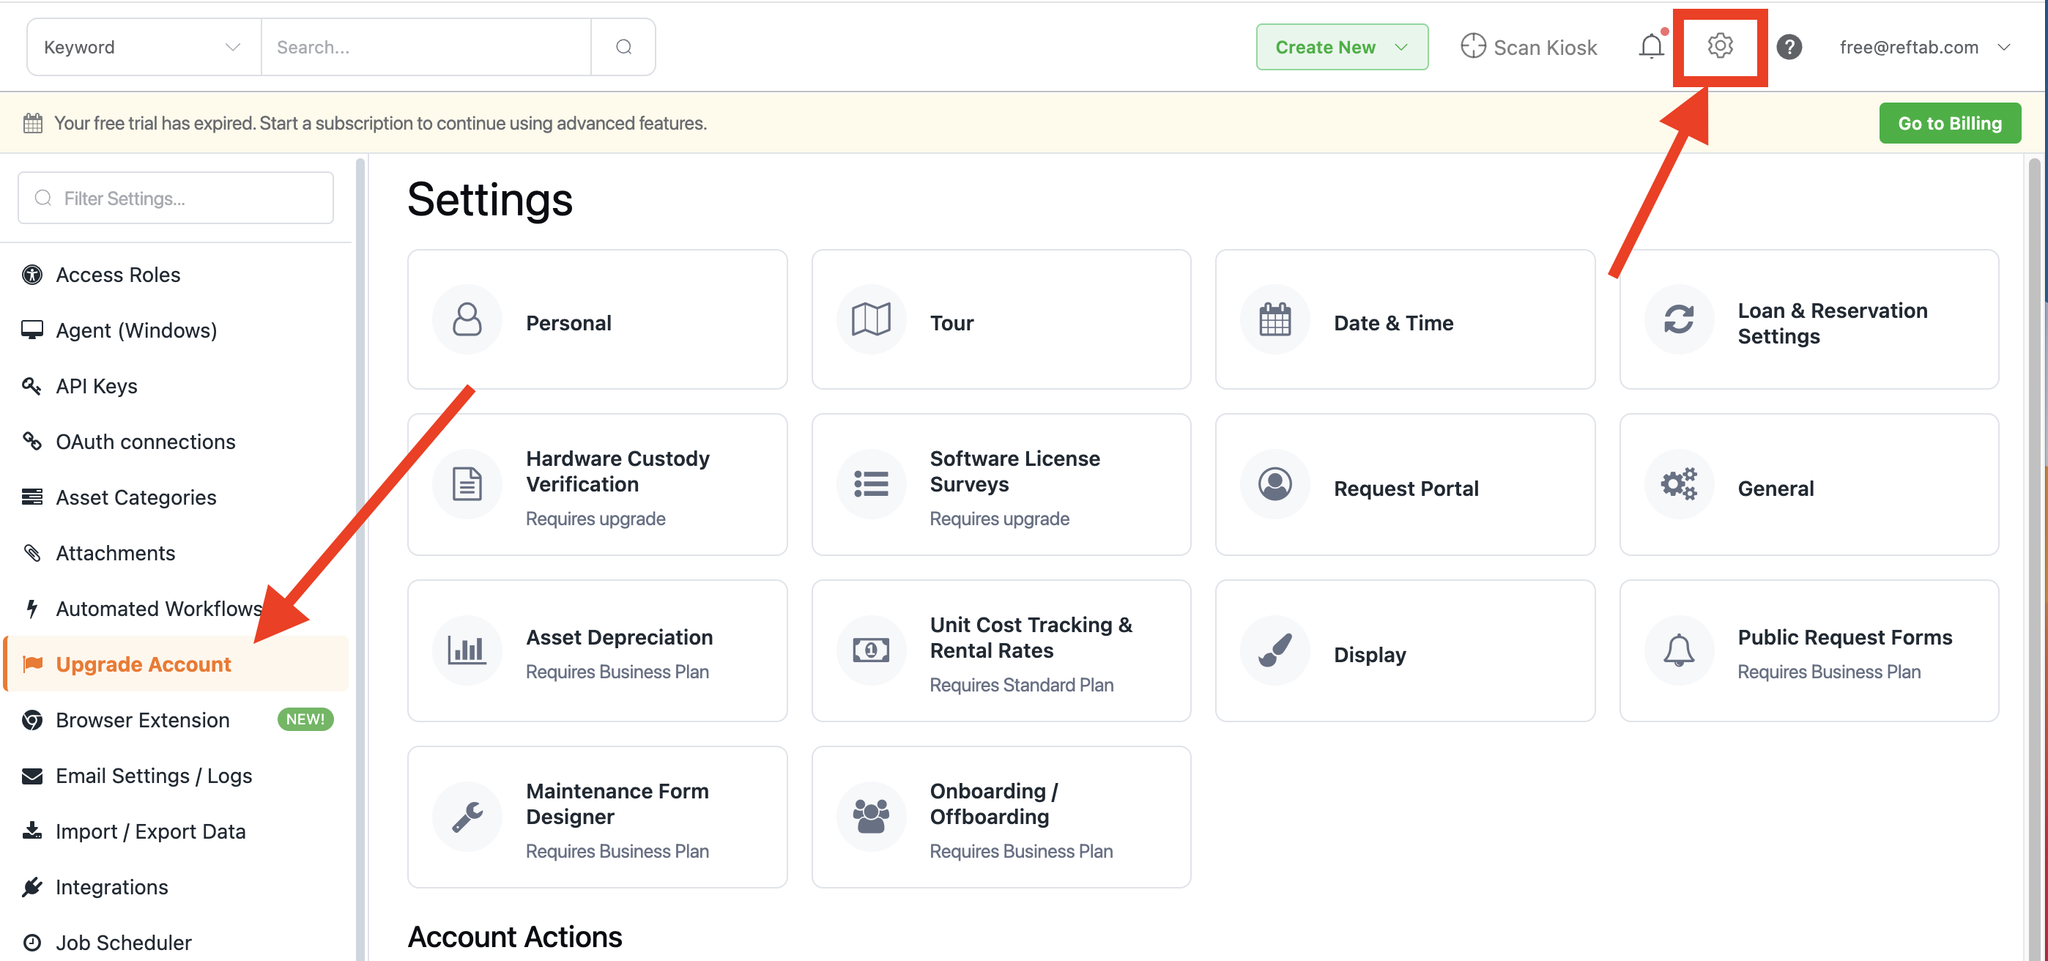The image size is (2048, 961).
Task: Click the Tour map icon
Action: [871, 320]
